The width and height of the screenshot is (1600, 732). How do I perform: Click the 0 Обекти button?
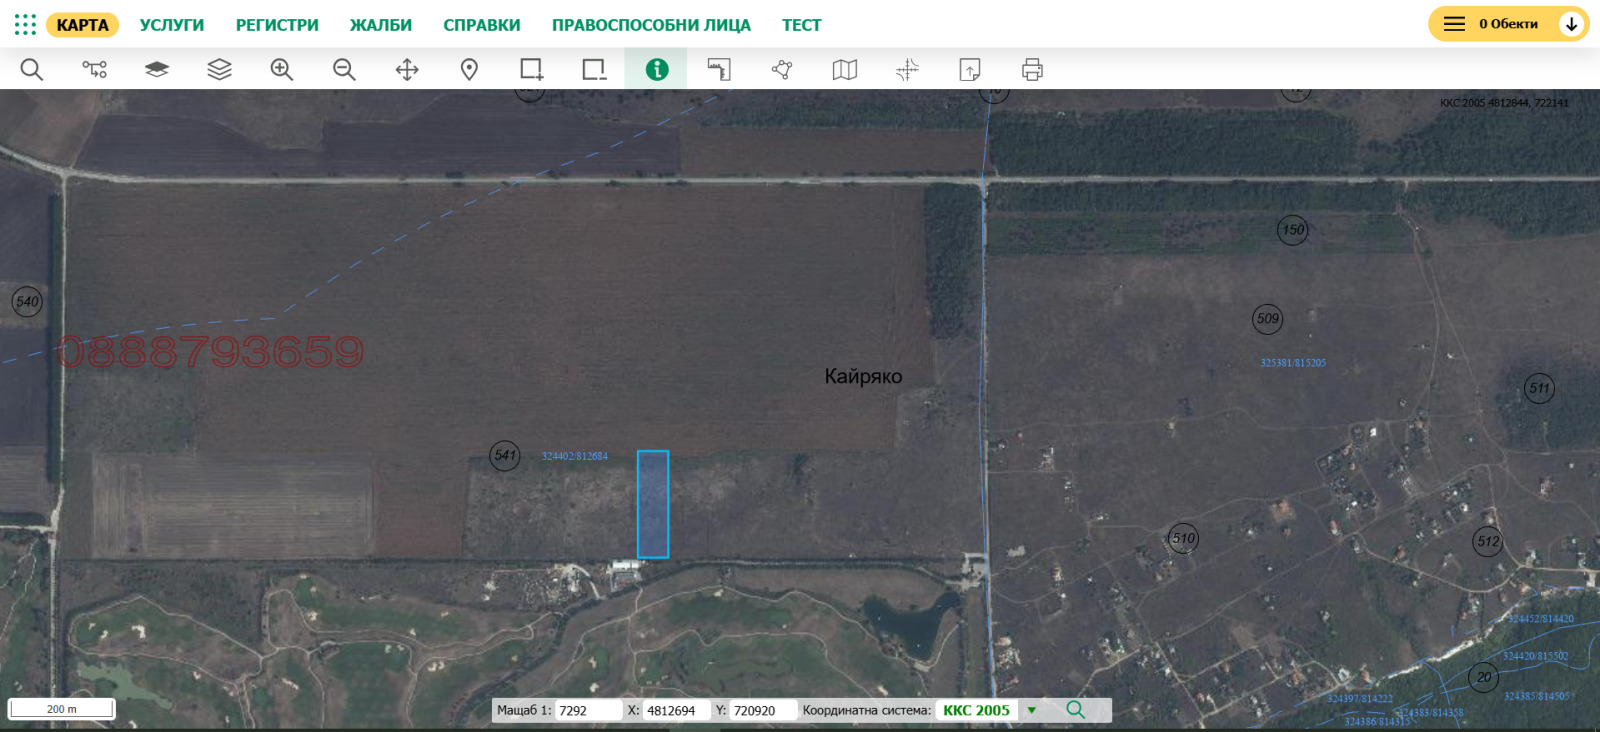(x=1509, y=24)
